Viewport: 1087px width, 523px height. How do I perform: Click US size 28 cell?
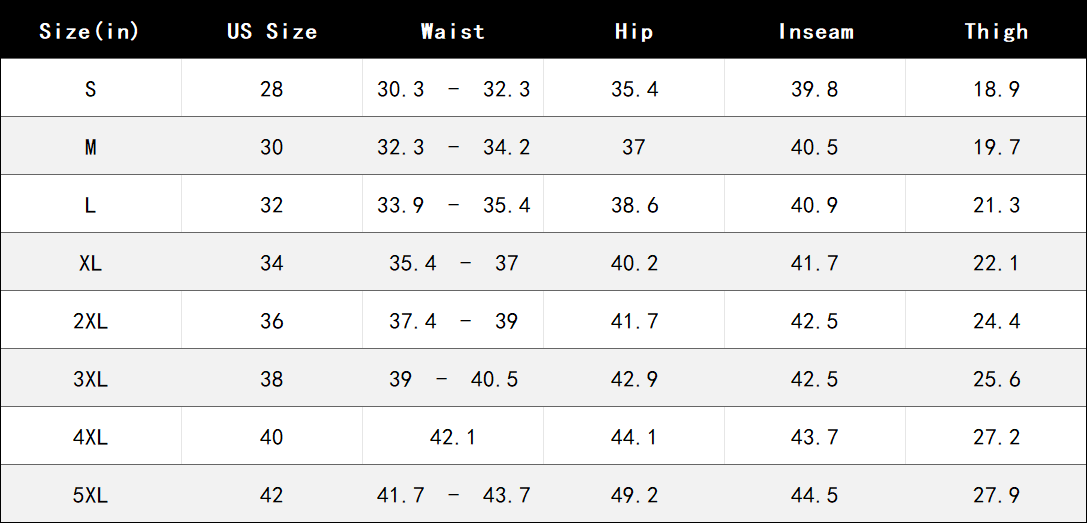(x=272, y=89)
